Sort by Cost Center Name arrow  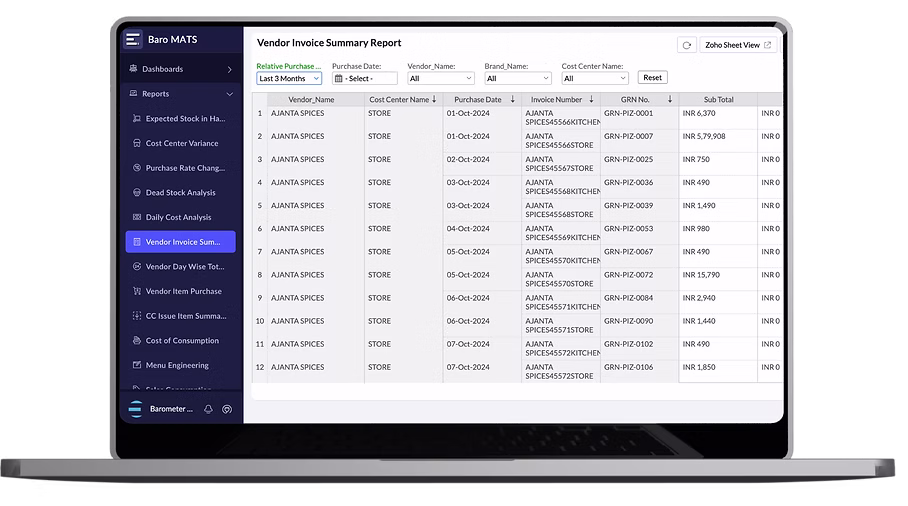pos(434,99)
